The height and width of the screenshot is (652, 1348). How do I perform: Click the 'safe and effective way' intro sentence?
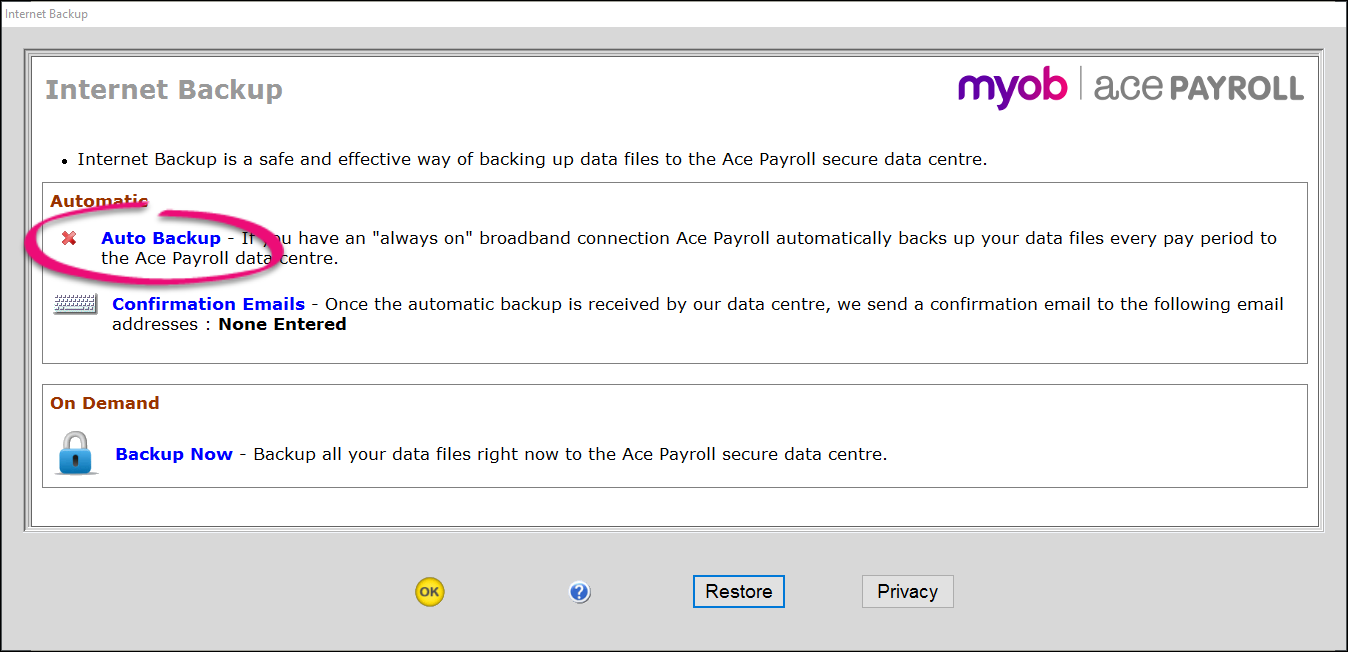pyautogui.click(x=532, y=159)
